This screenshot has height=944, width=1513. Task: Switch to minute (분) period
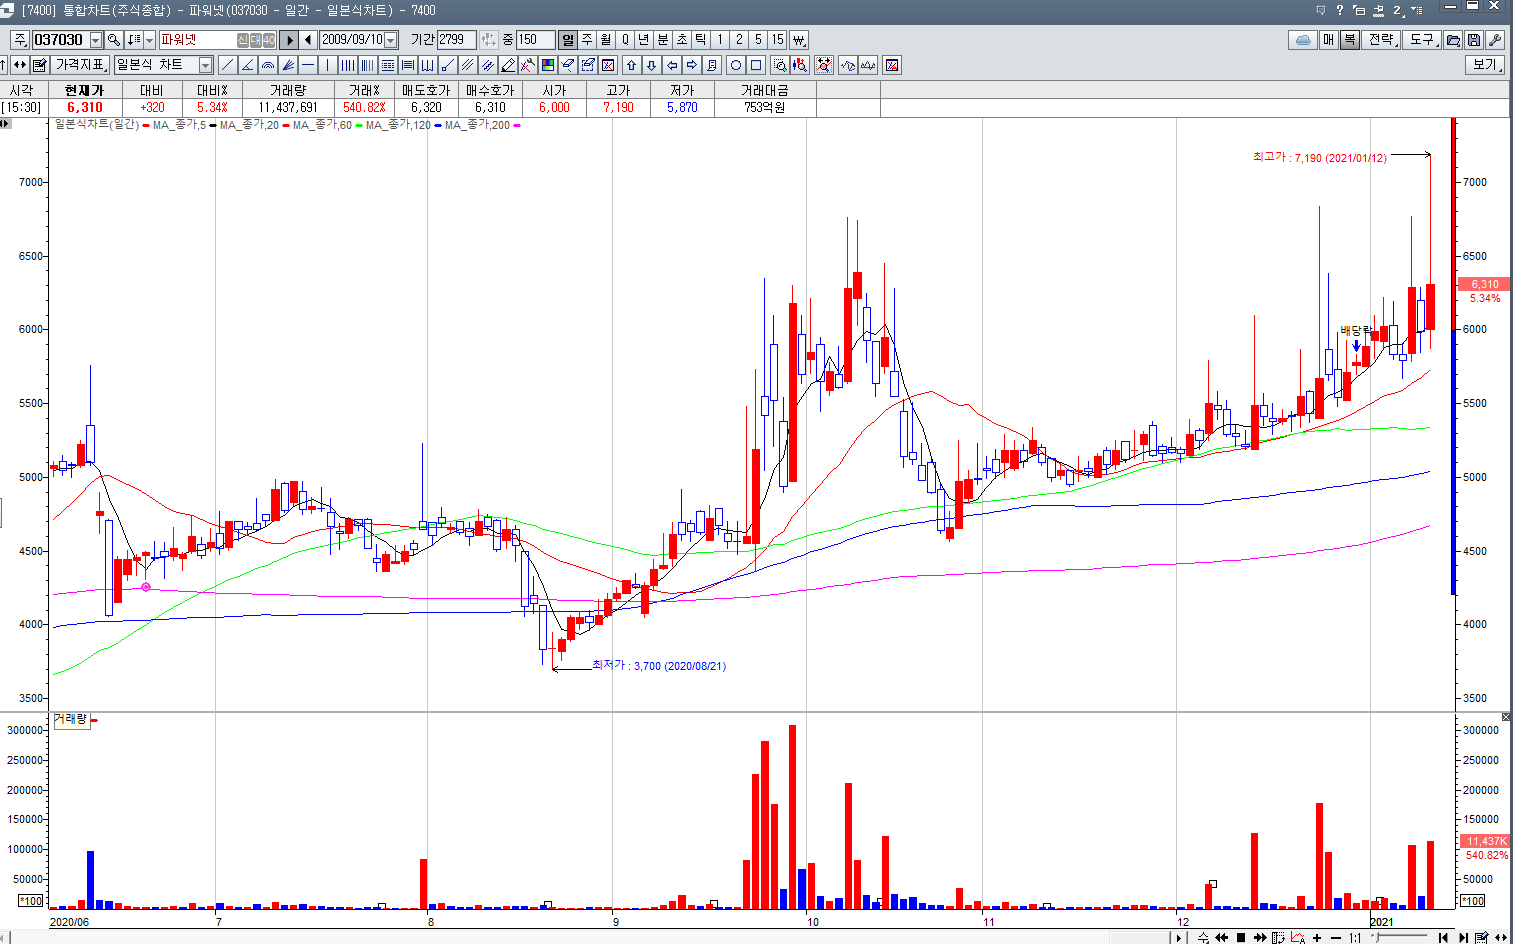662,40
